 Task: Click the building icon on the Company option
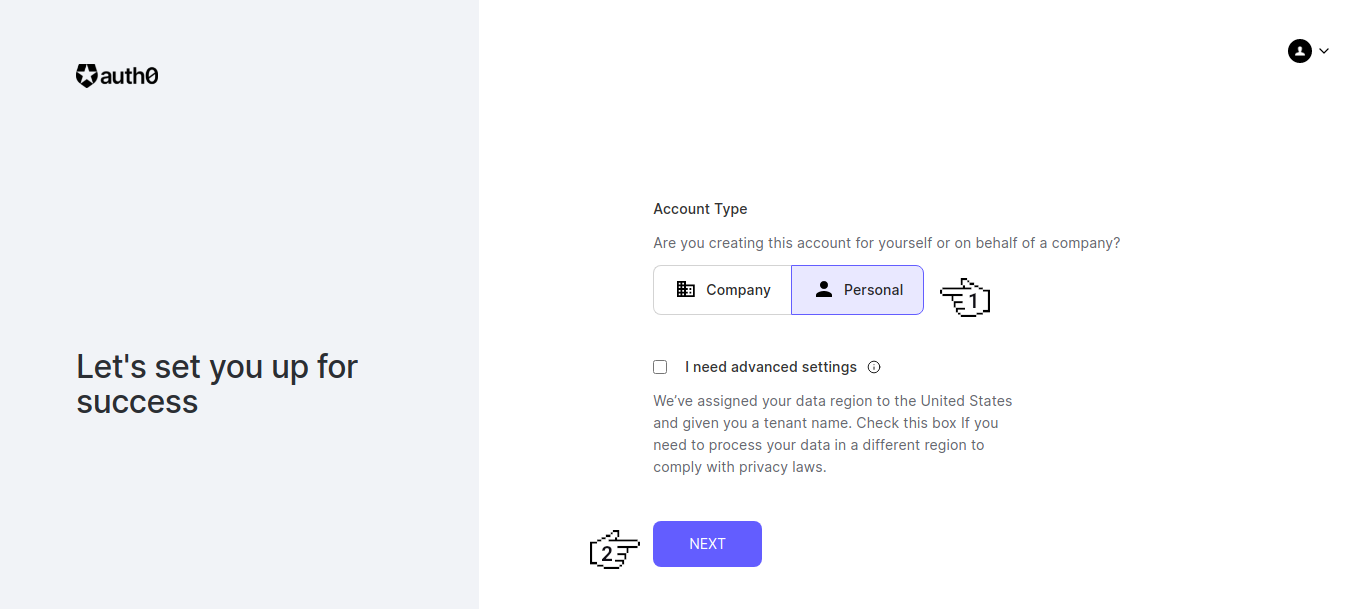686,289
